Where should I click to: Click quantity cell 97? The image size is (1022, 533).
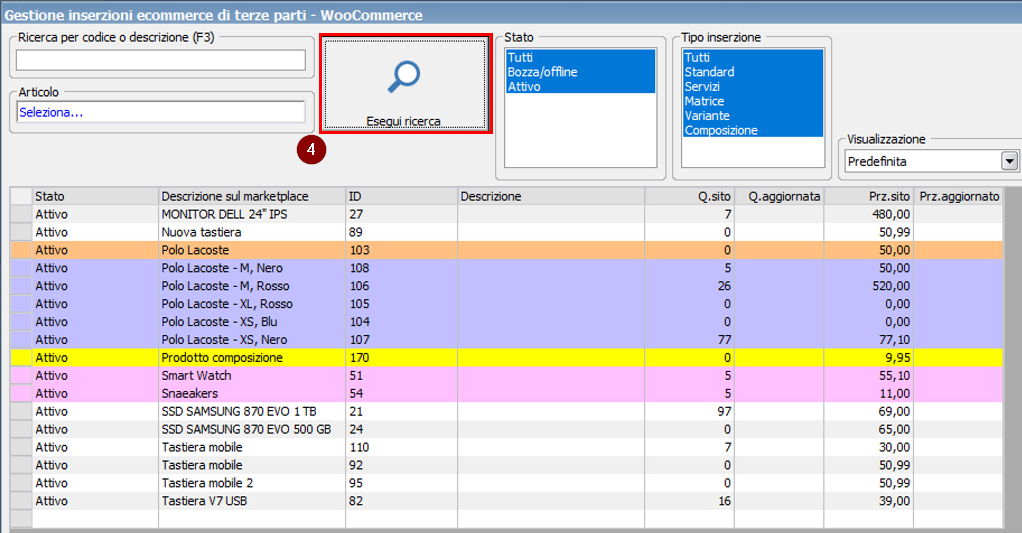[x=690, y=411]
